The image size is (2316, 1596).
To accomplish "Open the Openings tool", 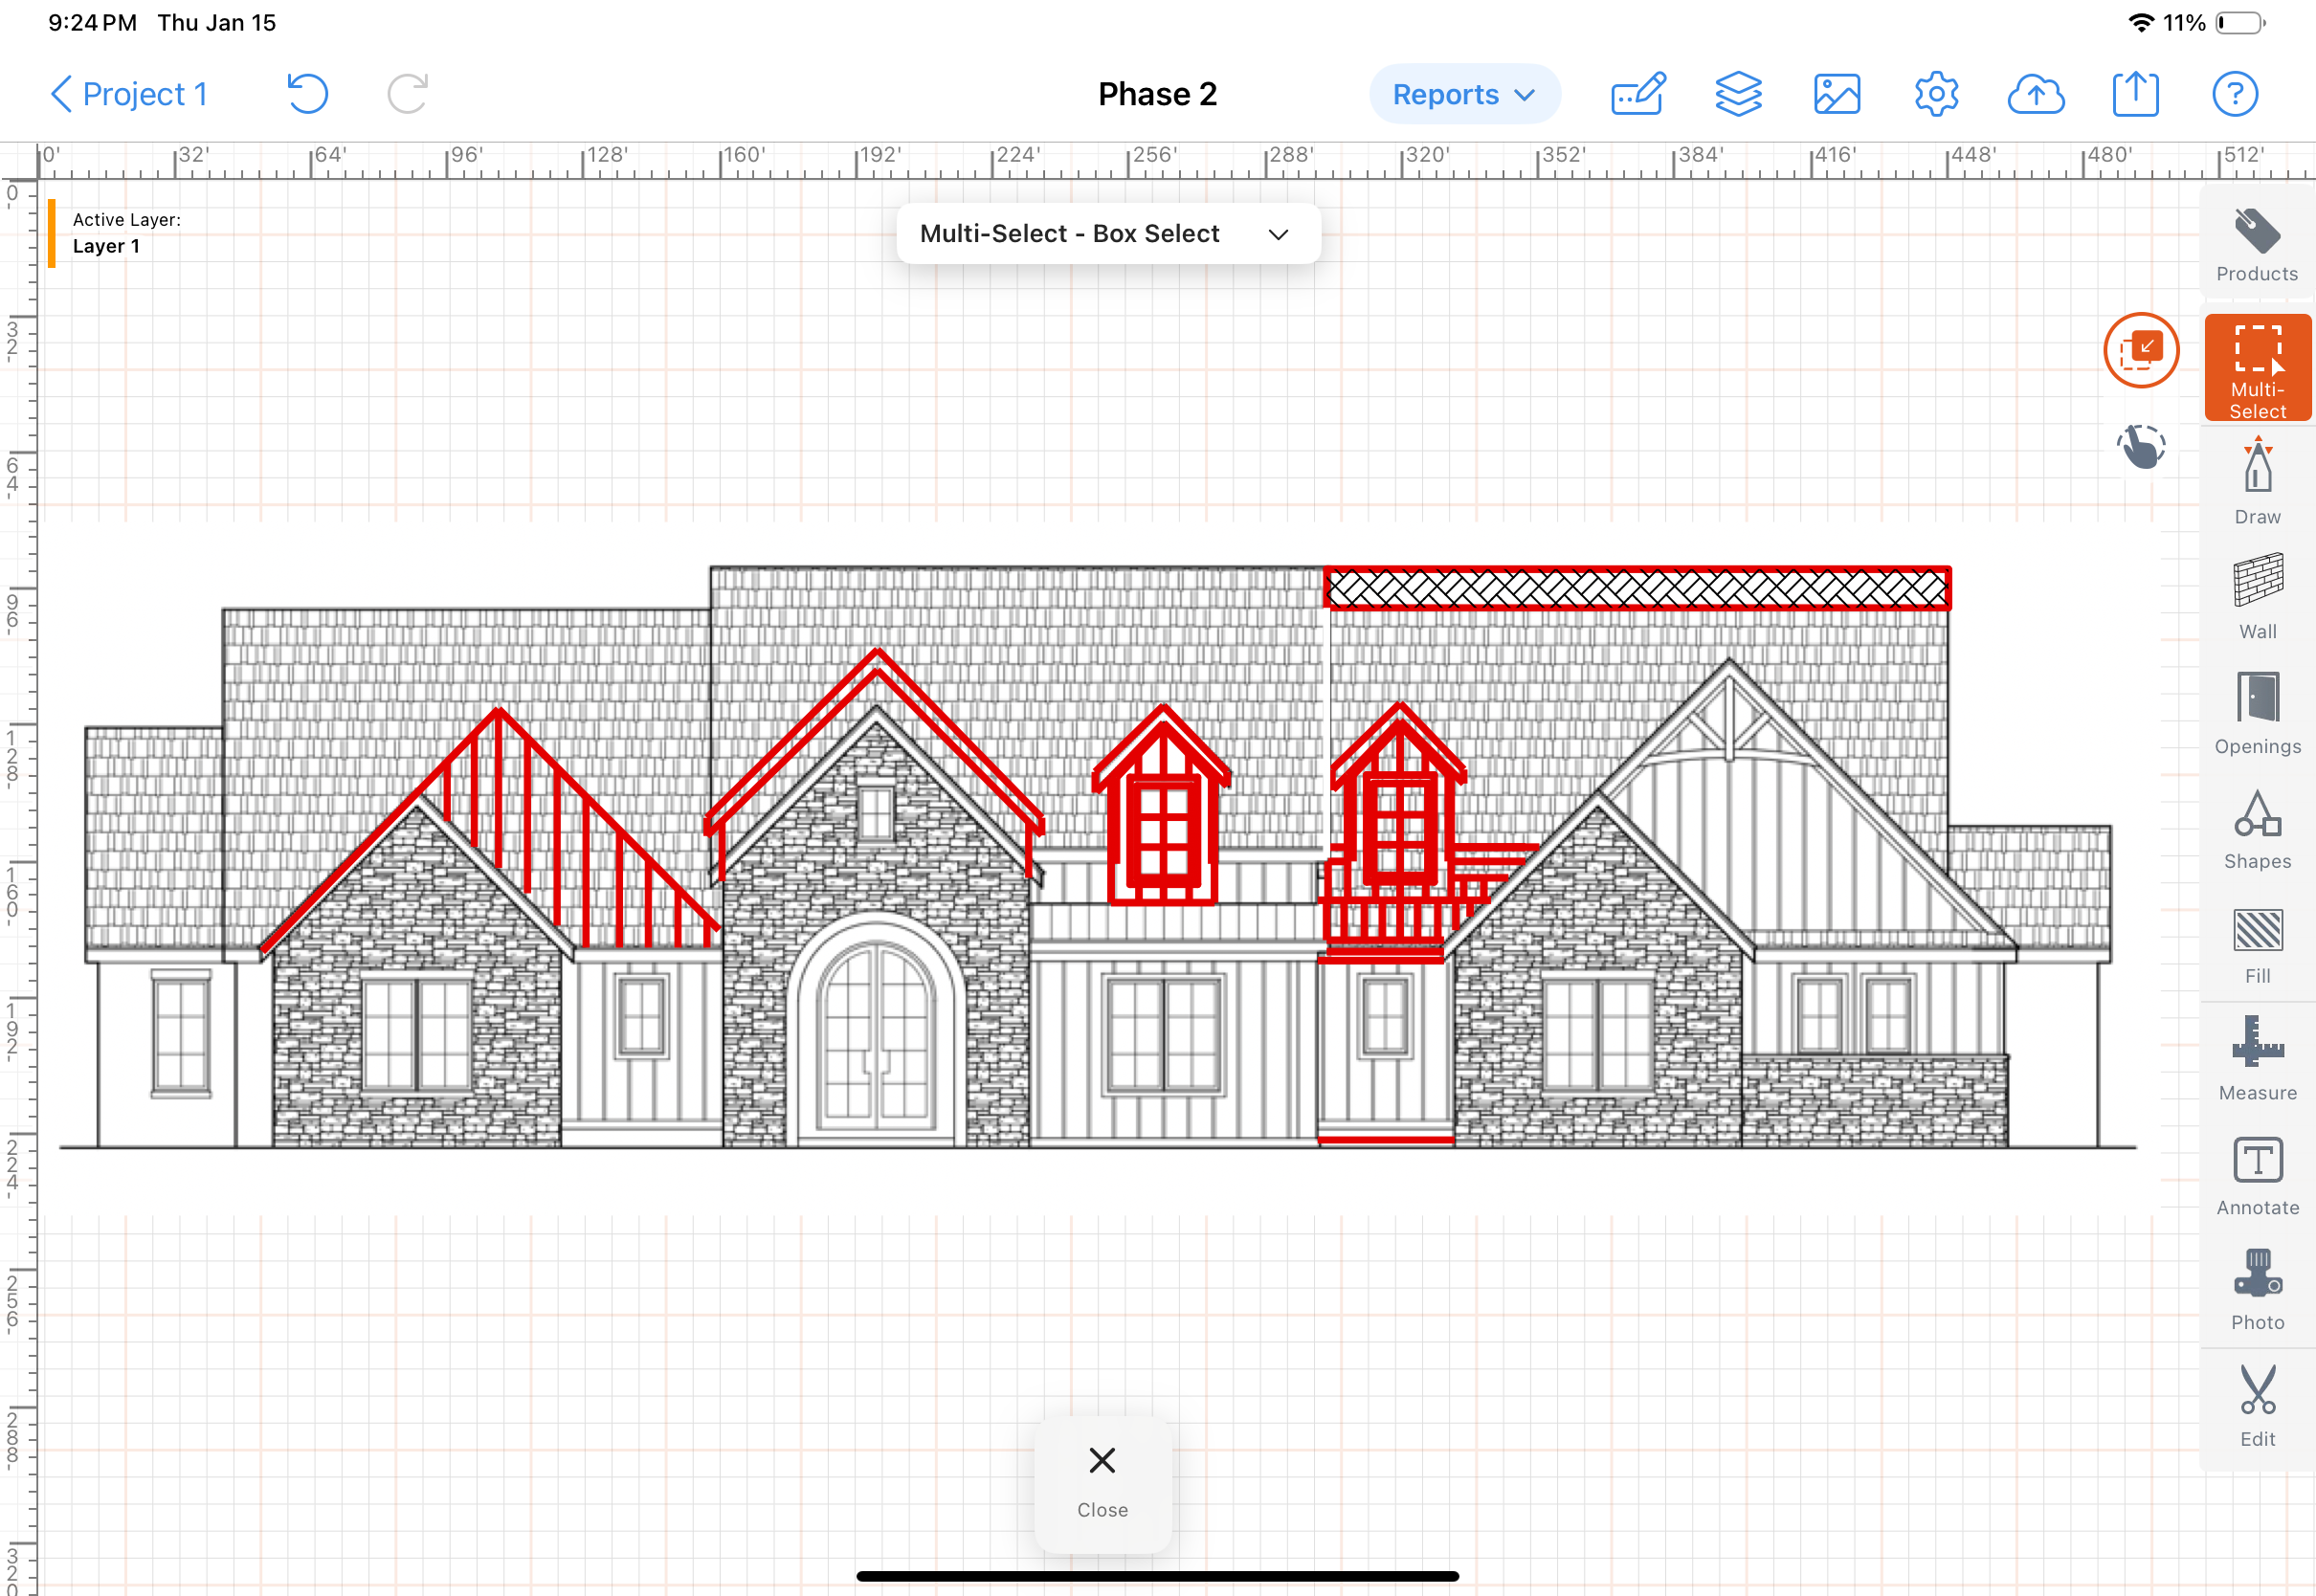I will point(2256,711).
